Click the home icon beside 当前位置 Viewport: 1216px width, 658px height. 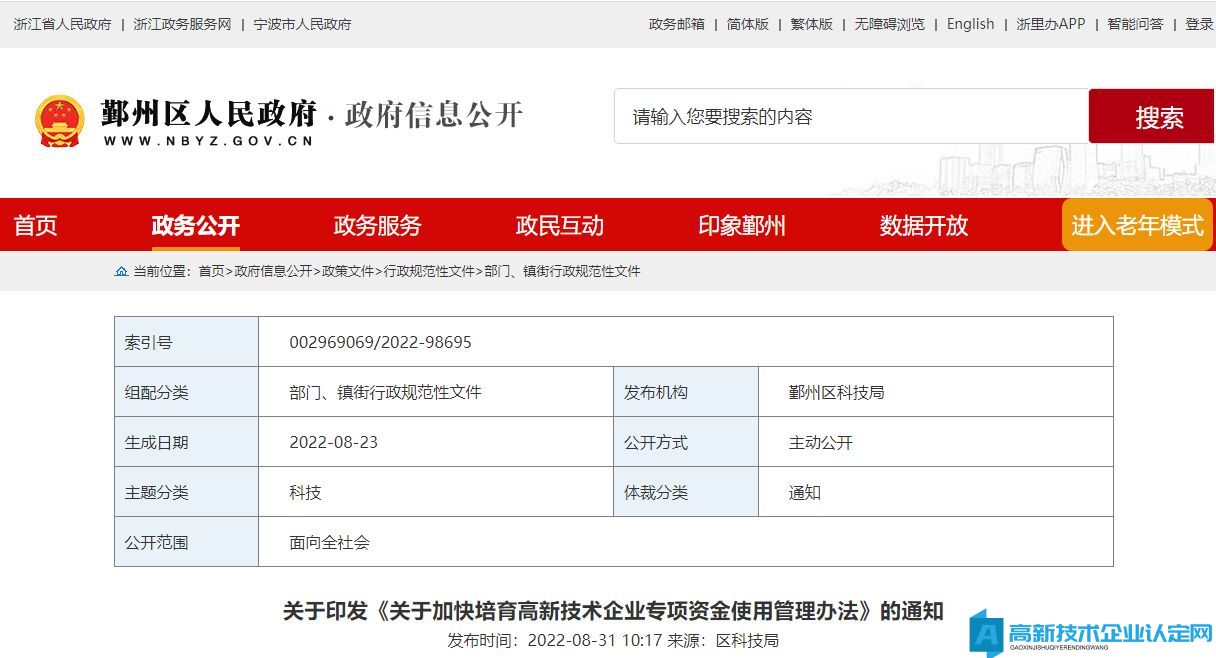(x=121, y=271)
